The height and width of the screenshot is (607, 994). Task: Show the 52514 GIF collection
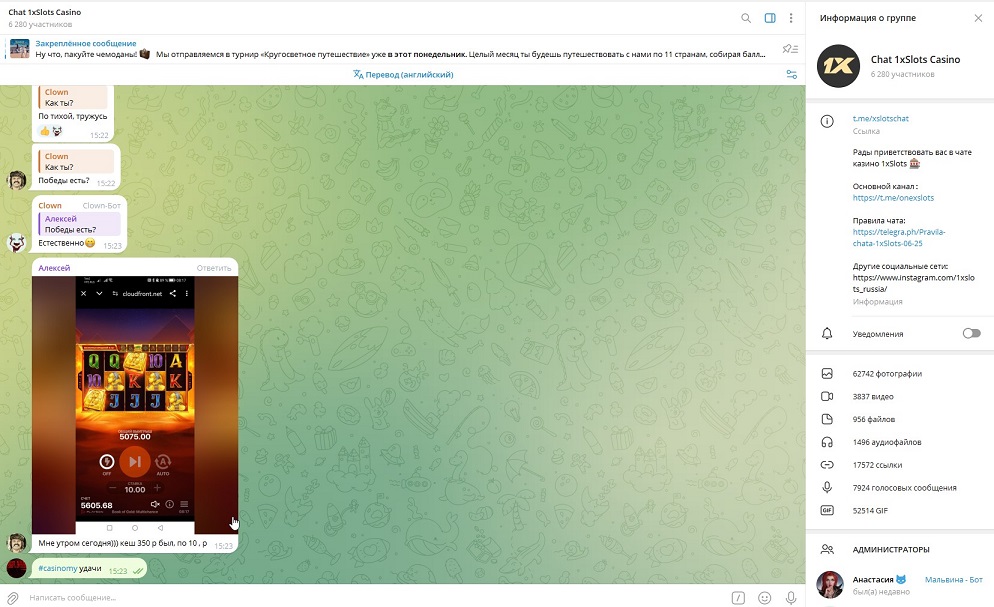pos(870,511)
